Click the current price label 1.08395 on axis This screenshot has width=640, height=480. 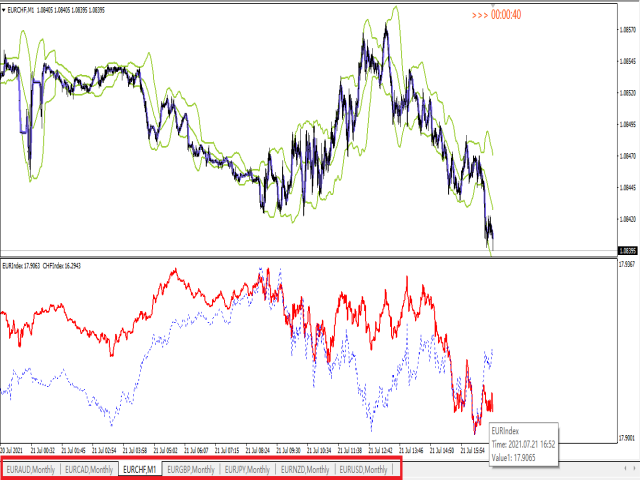pyautogui.click(x=629, y=250)
